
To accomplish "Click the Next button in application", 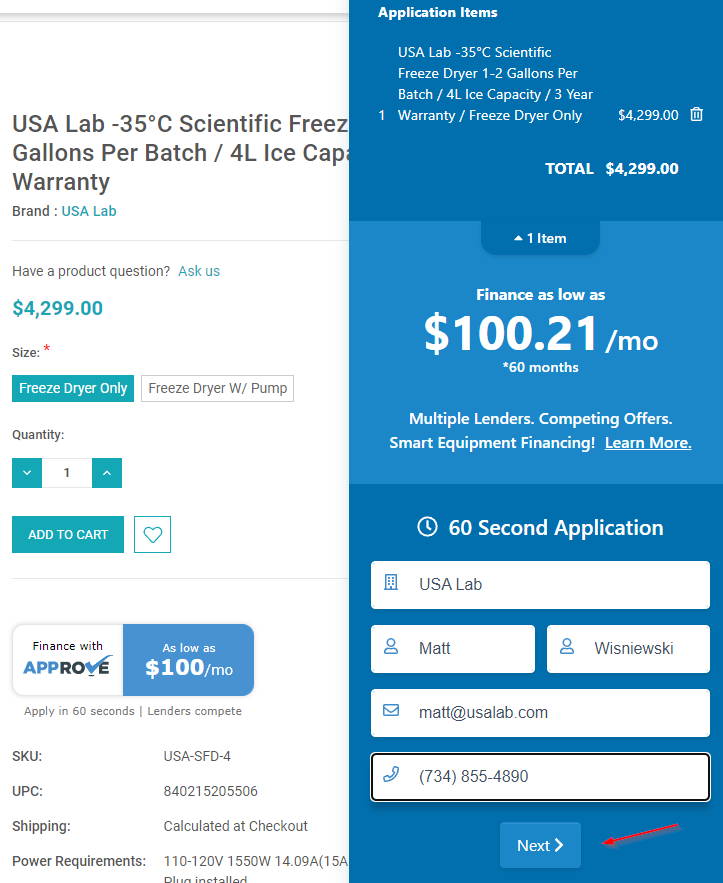I will tap(540, 845).
